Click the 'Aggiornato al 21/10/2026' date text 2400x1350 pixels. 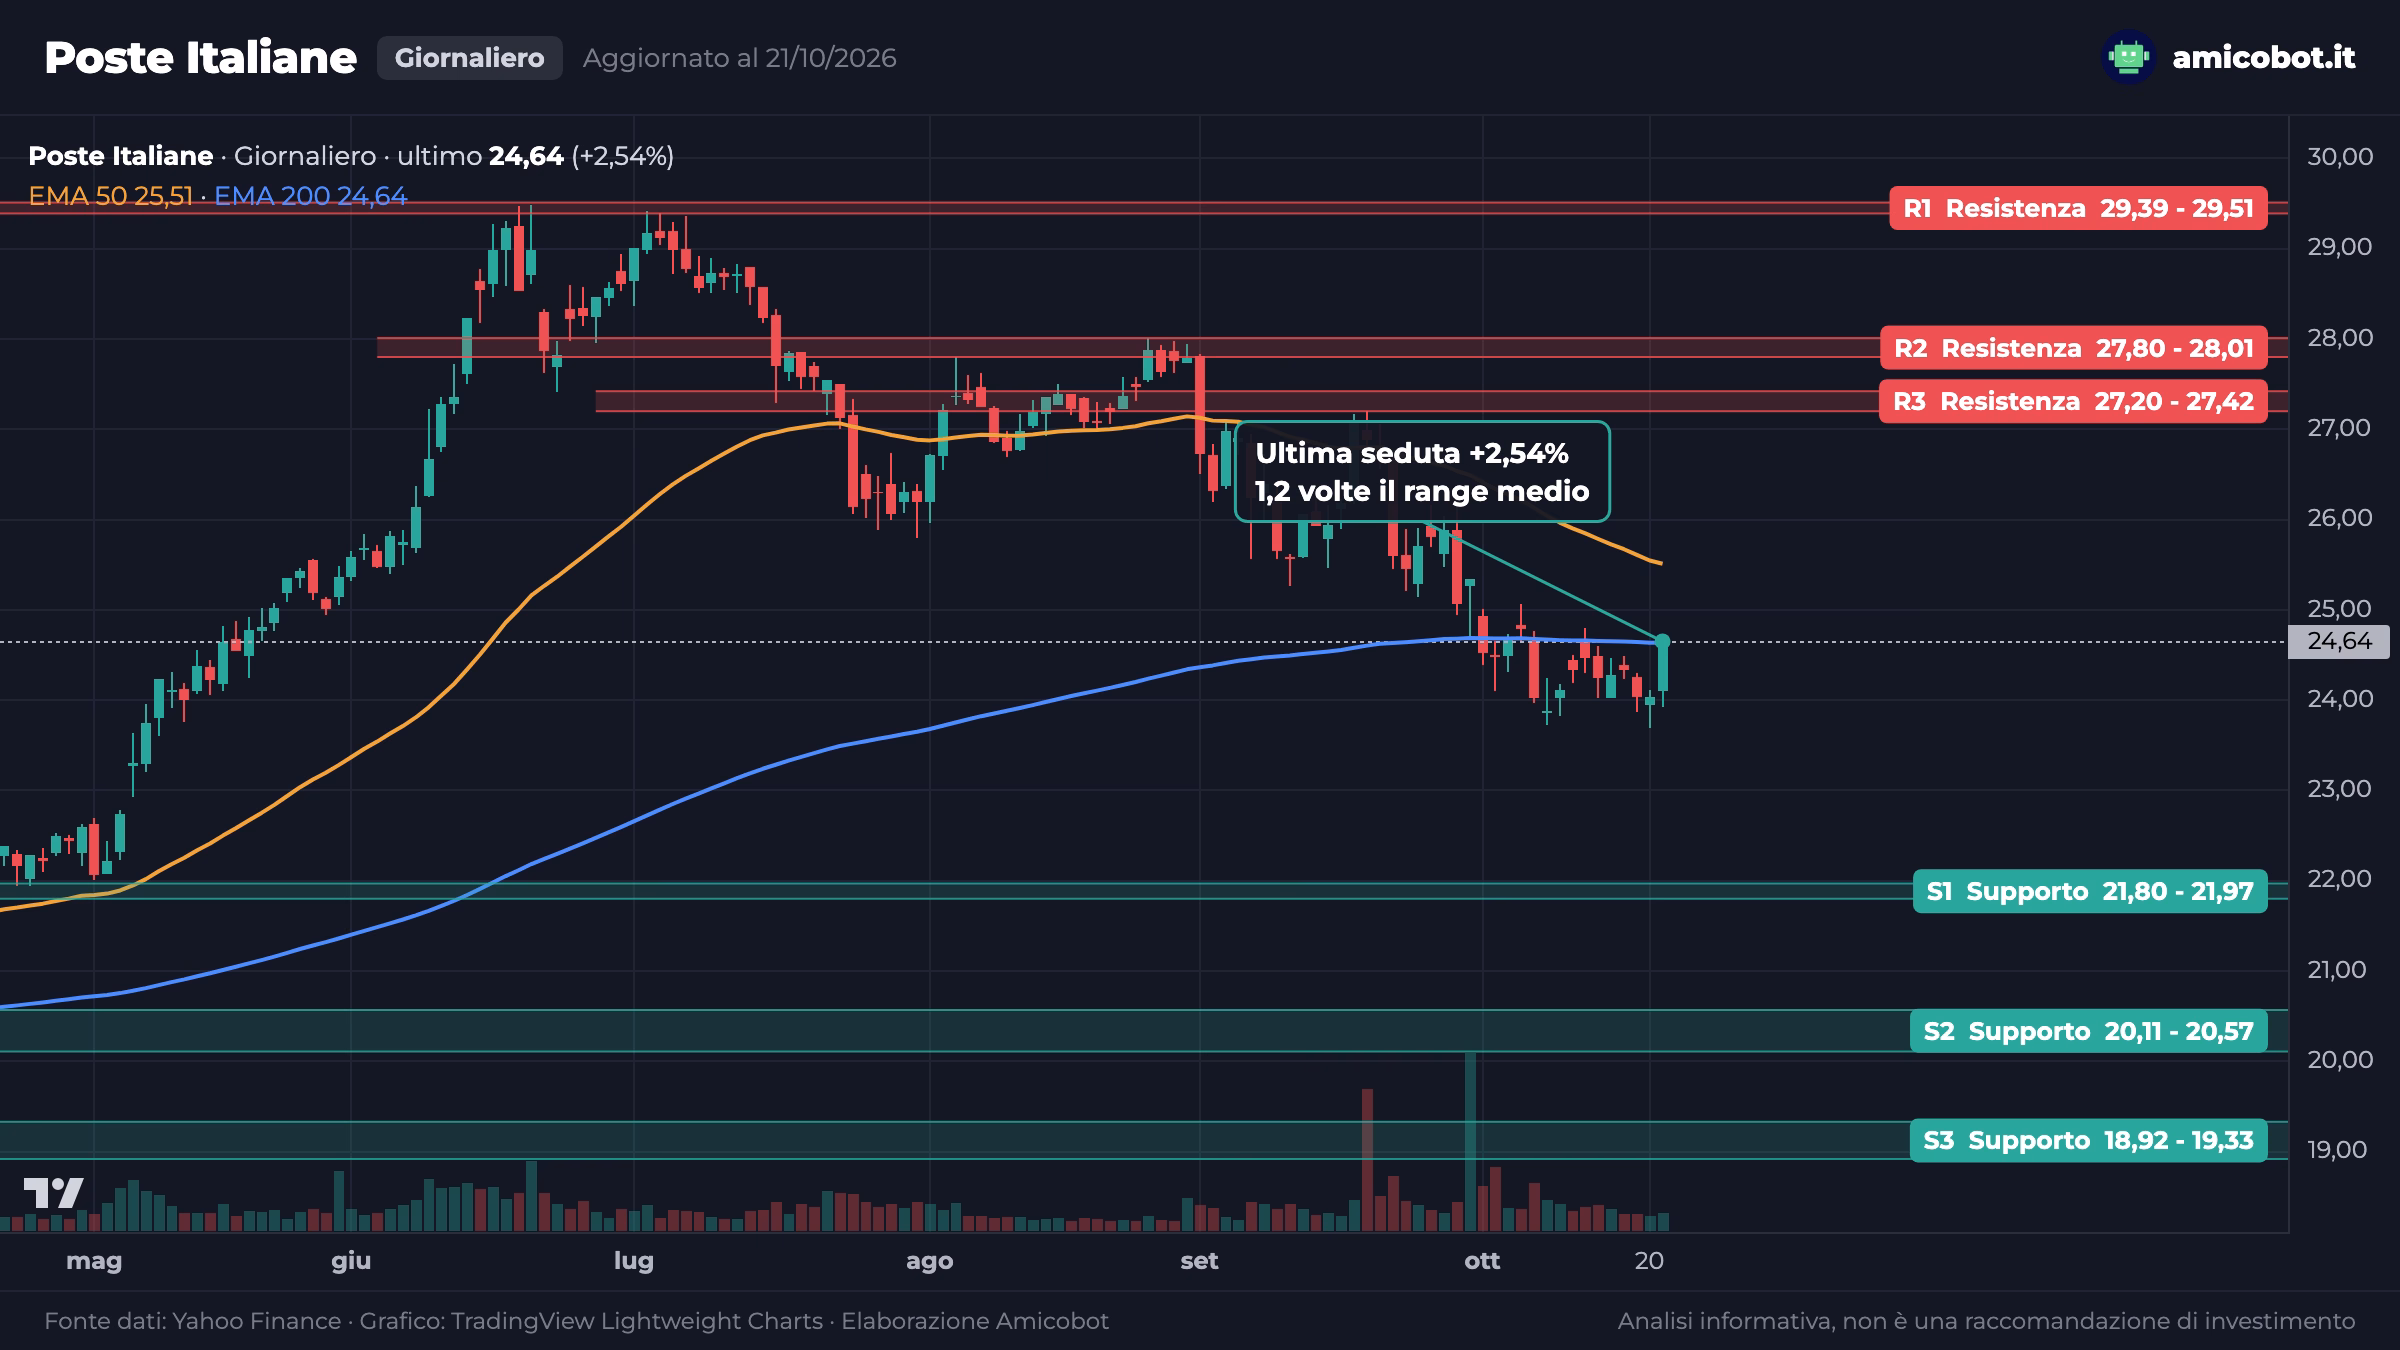pyautogui.click(x=739, y=58)
